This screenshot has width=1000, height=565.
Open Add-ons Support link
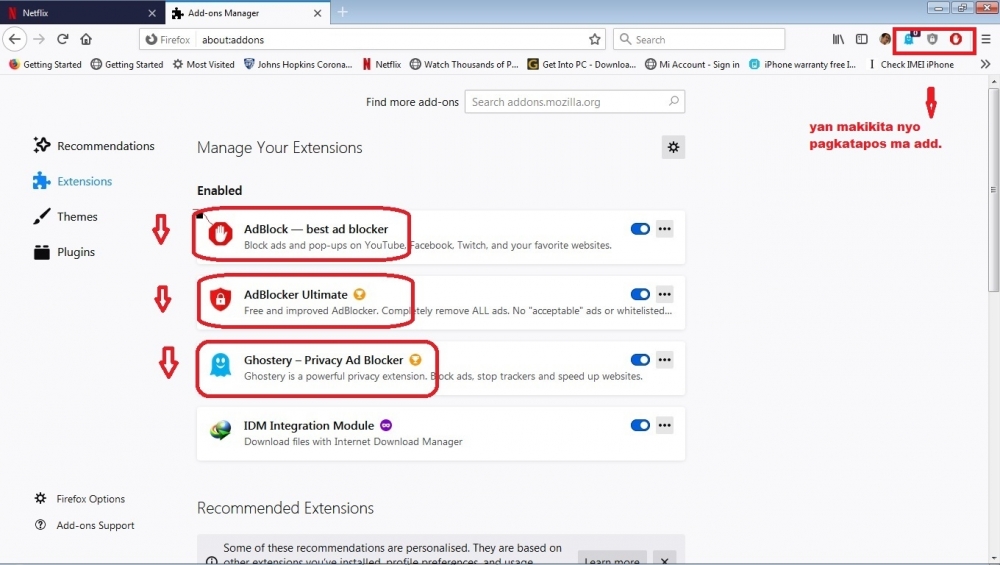(x=84, y=525)
